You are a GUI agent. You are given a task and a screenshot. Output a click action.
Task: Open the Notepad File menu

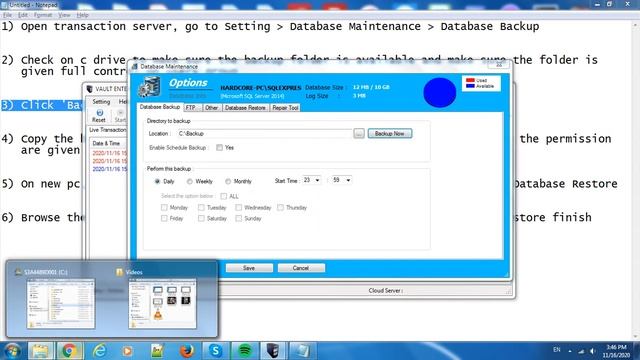(x=7, y=15)
